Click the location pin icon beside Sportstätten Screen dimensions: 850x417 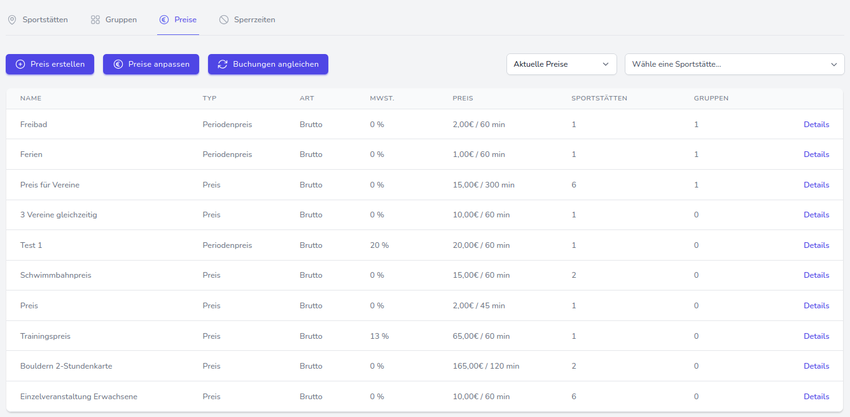coord(12,20)
